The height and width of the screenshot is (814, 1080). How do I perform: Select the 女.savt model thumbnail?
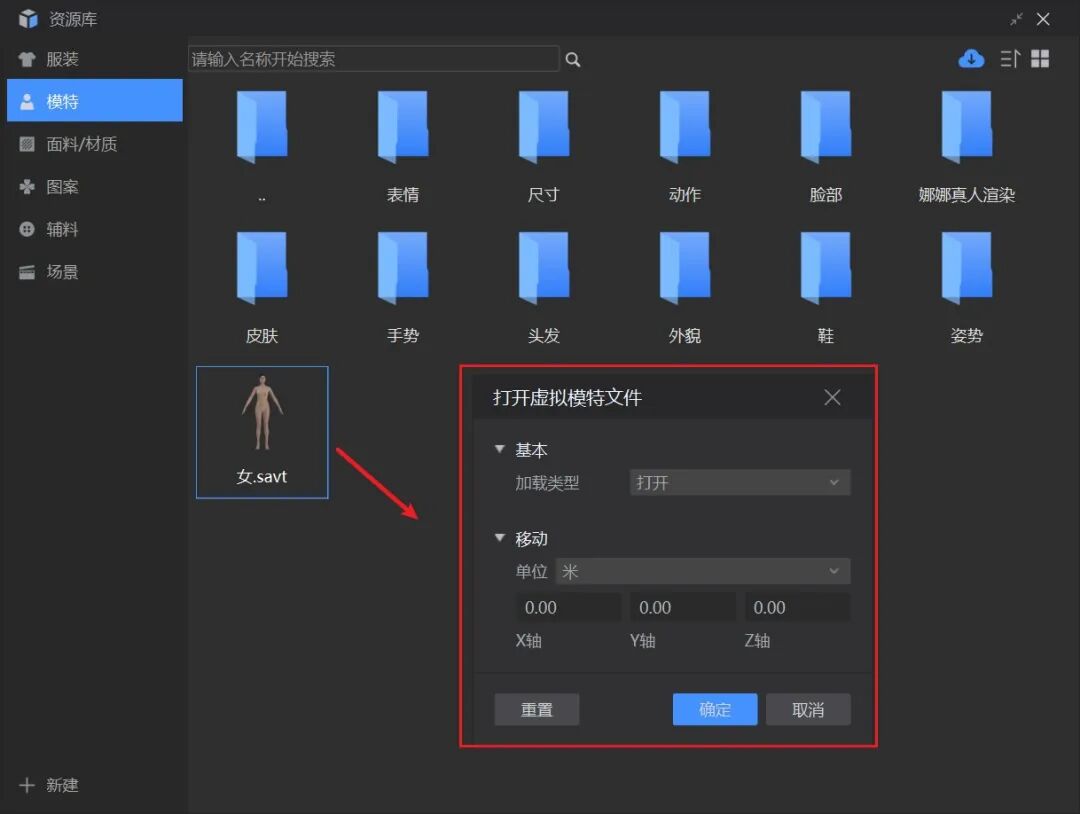[x=261, y=425]
